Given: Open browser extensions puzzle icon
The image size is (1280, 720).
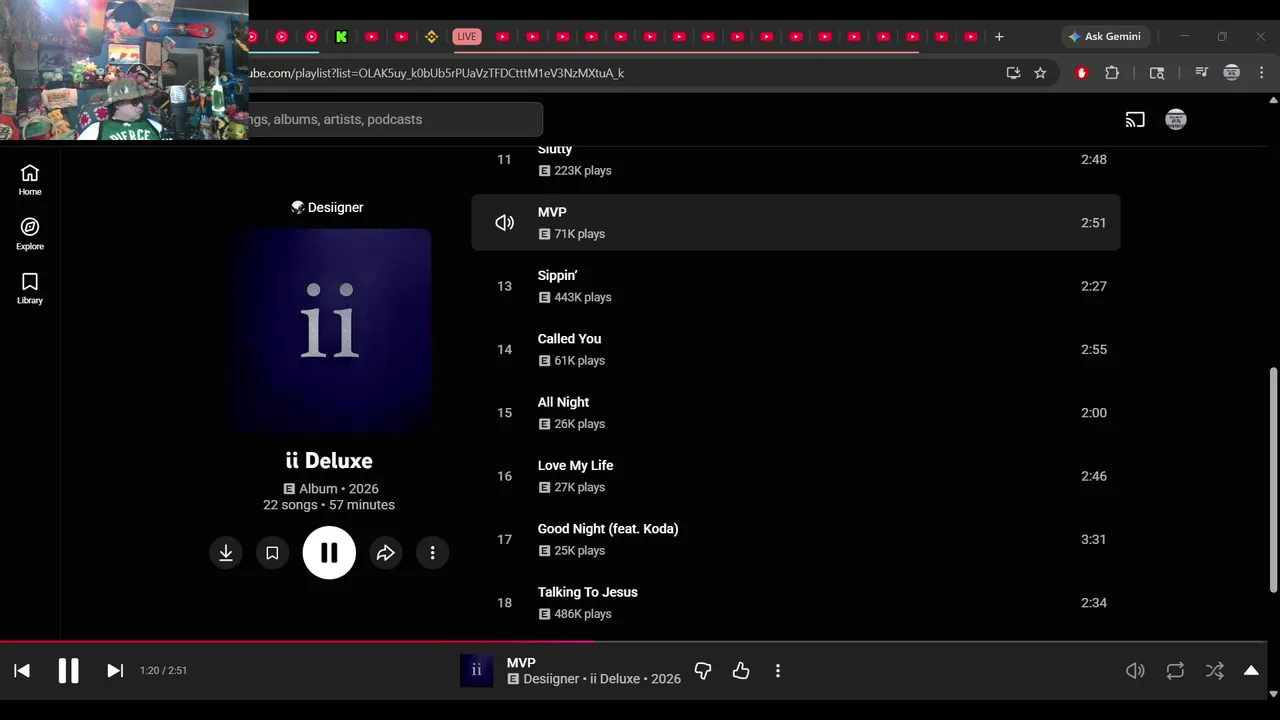Looking at the screenshot, I should point(1112,73).
